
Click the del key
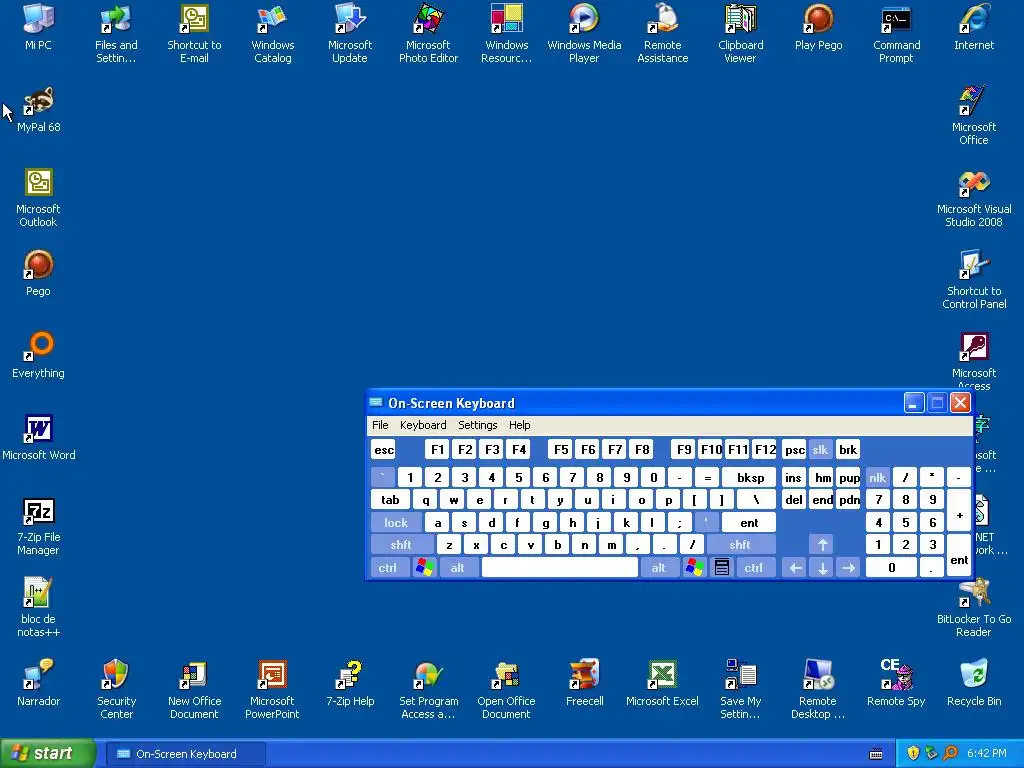pyautogui.click(x=793, y=500)
